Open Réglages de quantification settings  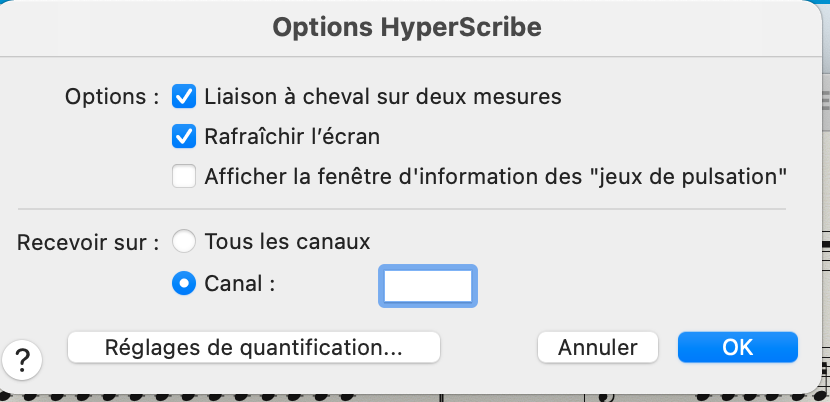click(x=253, y=347)
